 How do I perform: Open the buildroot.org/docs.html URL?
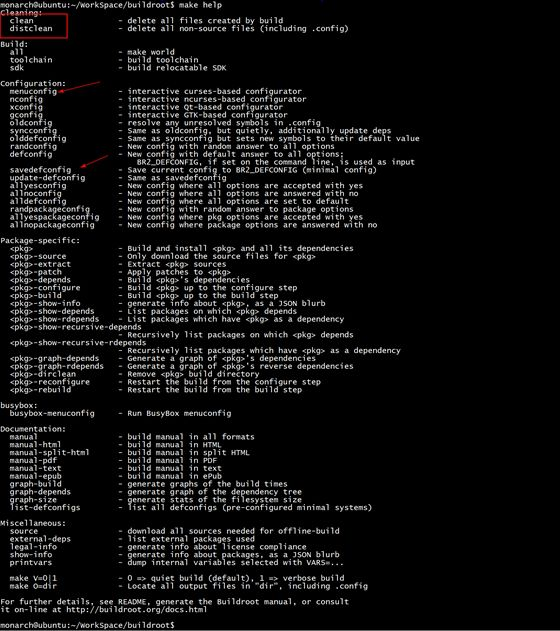[x=136, y=610]
